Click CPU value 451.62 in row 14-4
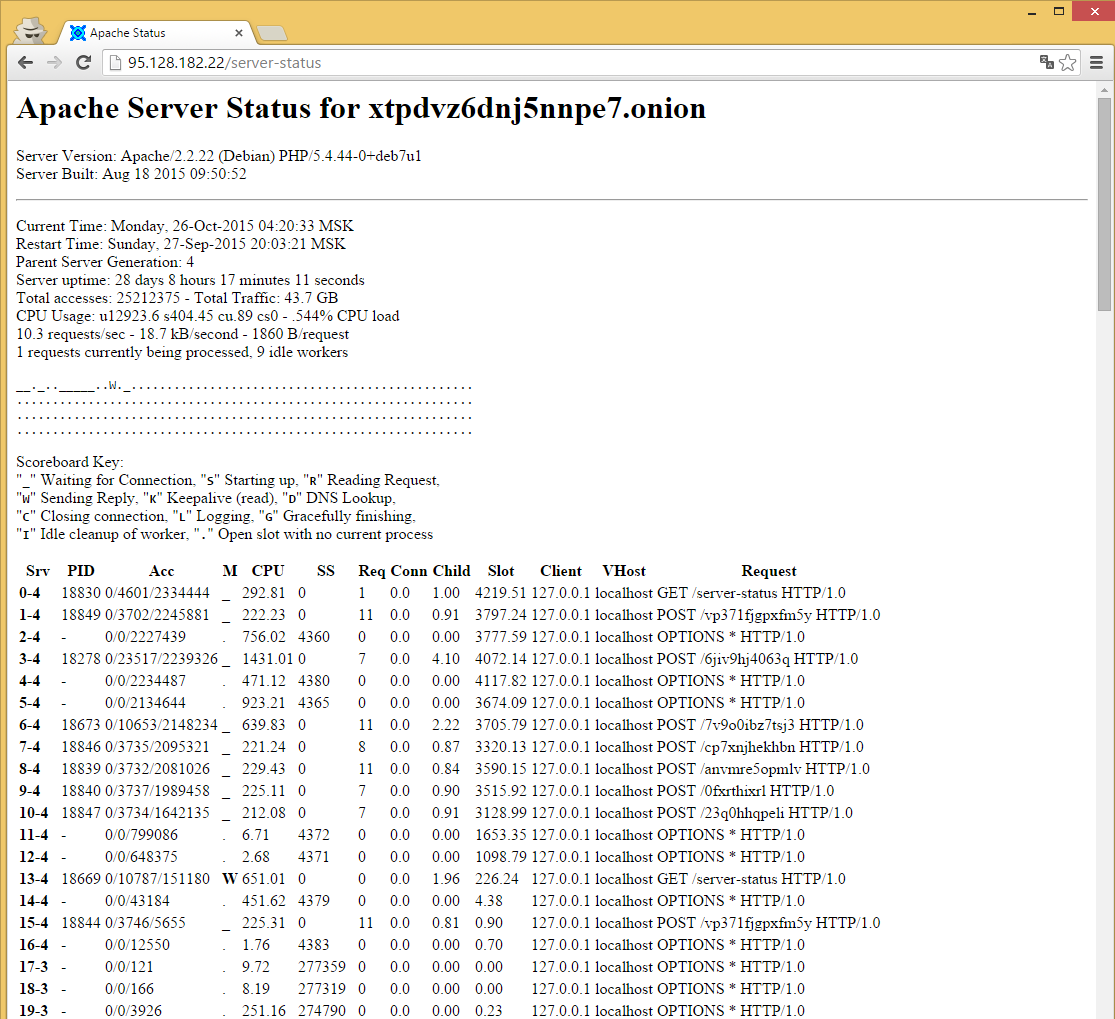1115x1019 pixels. coord(264,902)
